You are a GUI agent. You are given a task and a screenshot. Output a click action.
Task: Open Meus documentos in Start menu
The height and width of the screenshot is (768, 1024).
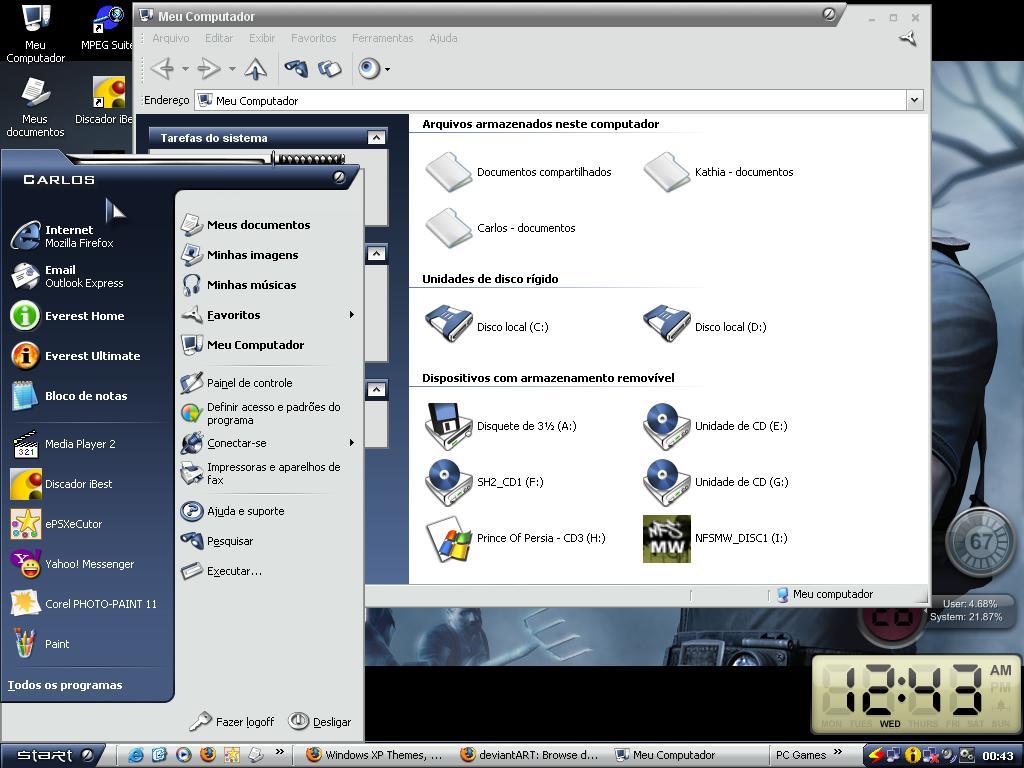(x=269, y=225)
